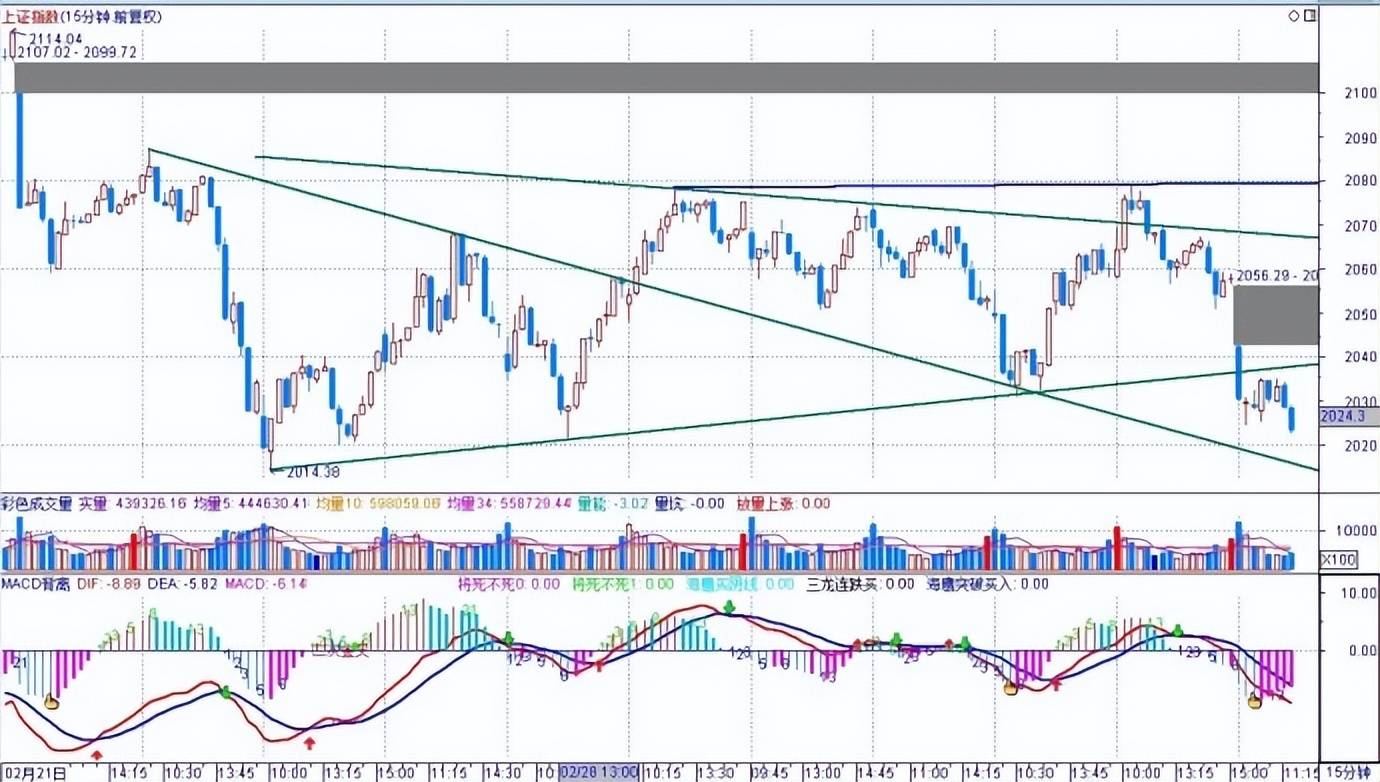
Task: Select the blue horizontal line near 2080
Action: [x=996, y=185]
